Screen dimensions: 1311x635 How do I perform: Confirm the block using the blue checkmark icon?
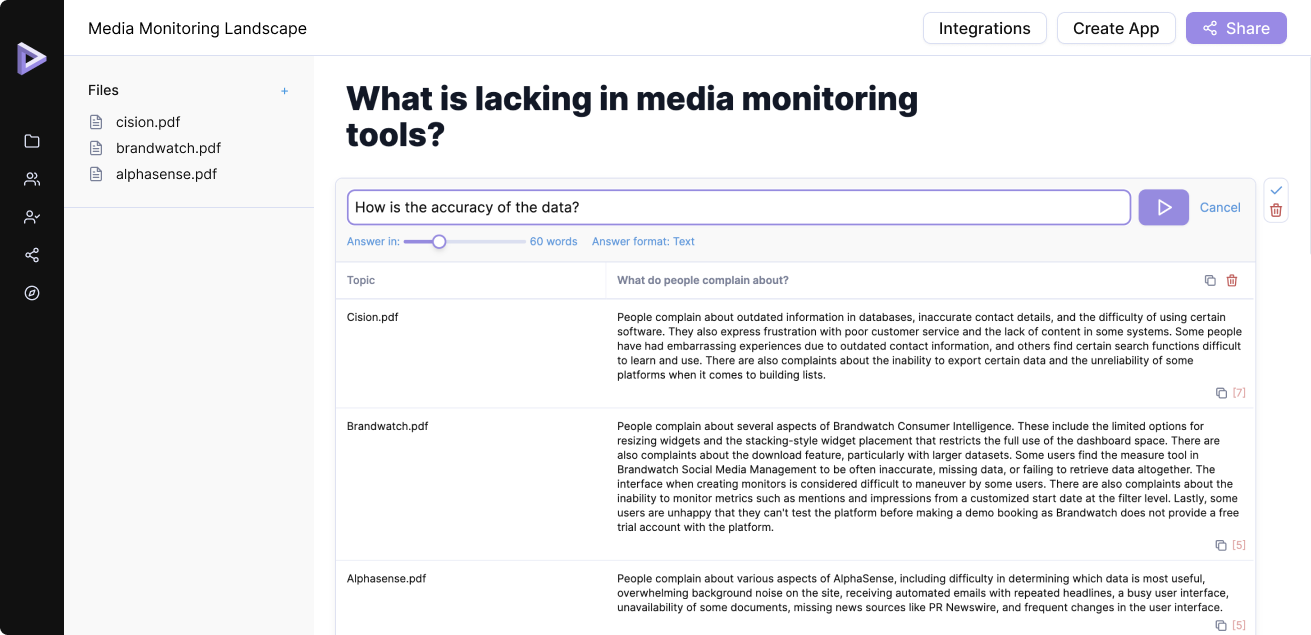tap(1276, 190)
